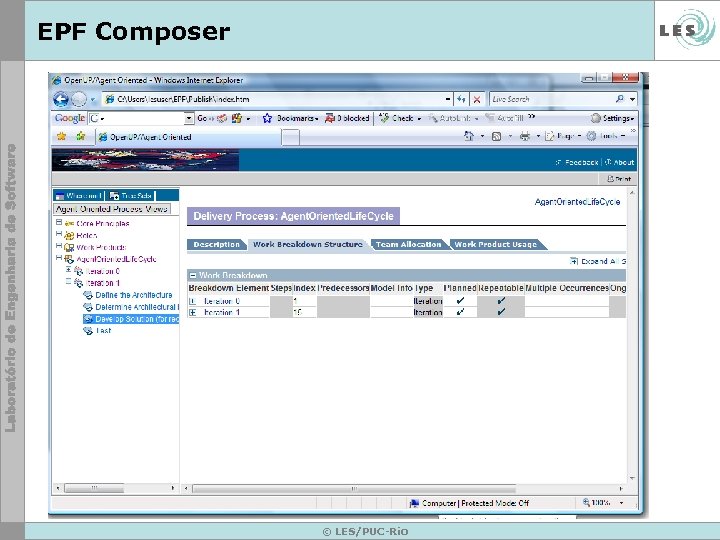Click the red Stop loading icon
This screenshot has height=540, width=720.
coord(477,99)
